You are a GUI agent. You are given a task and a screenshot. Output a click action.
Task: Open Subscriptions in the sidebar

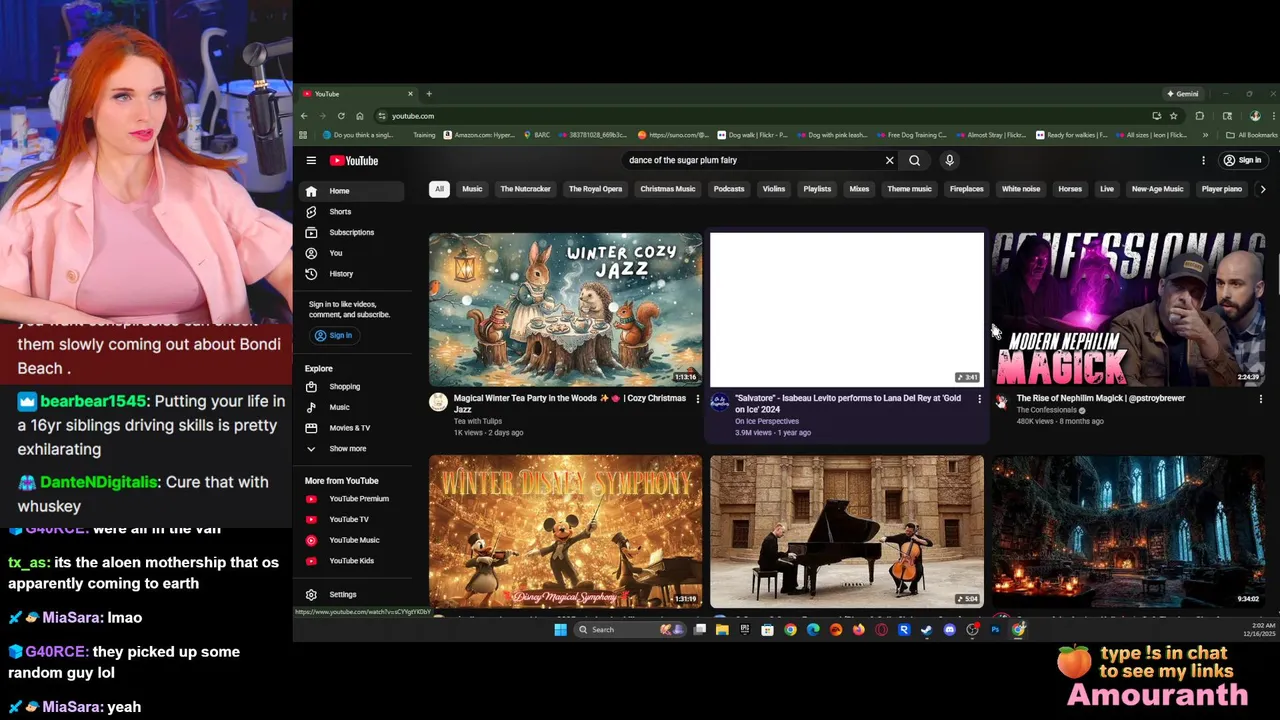[350, 232]
